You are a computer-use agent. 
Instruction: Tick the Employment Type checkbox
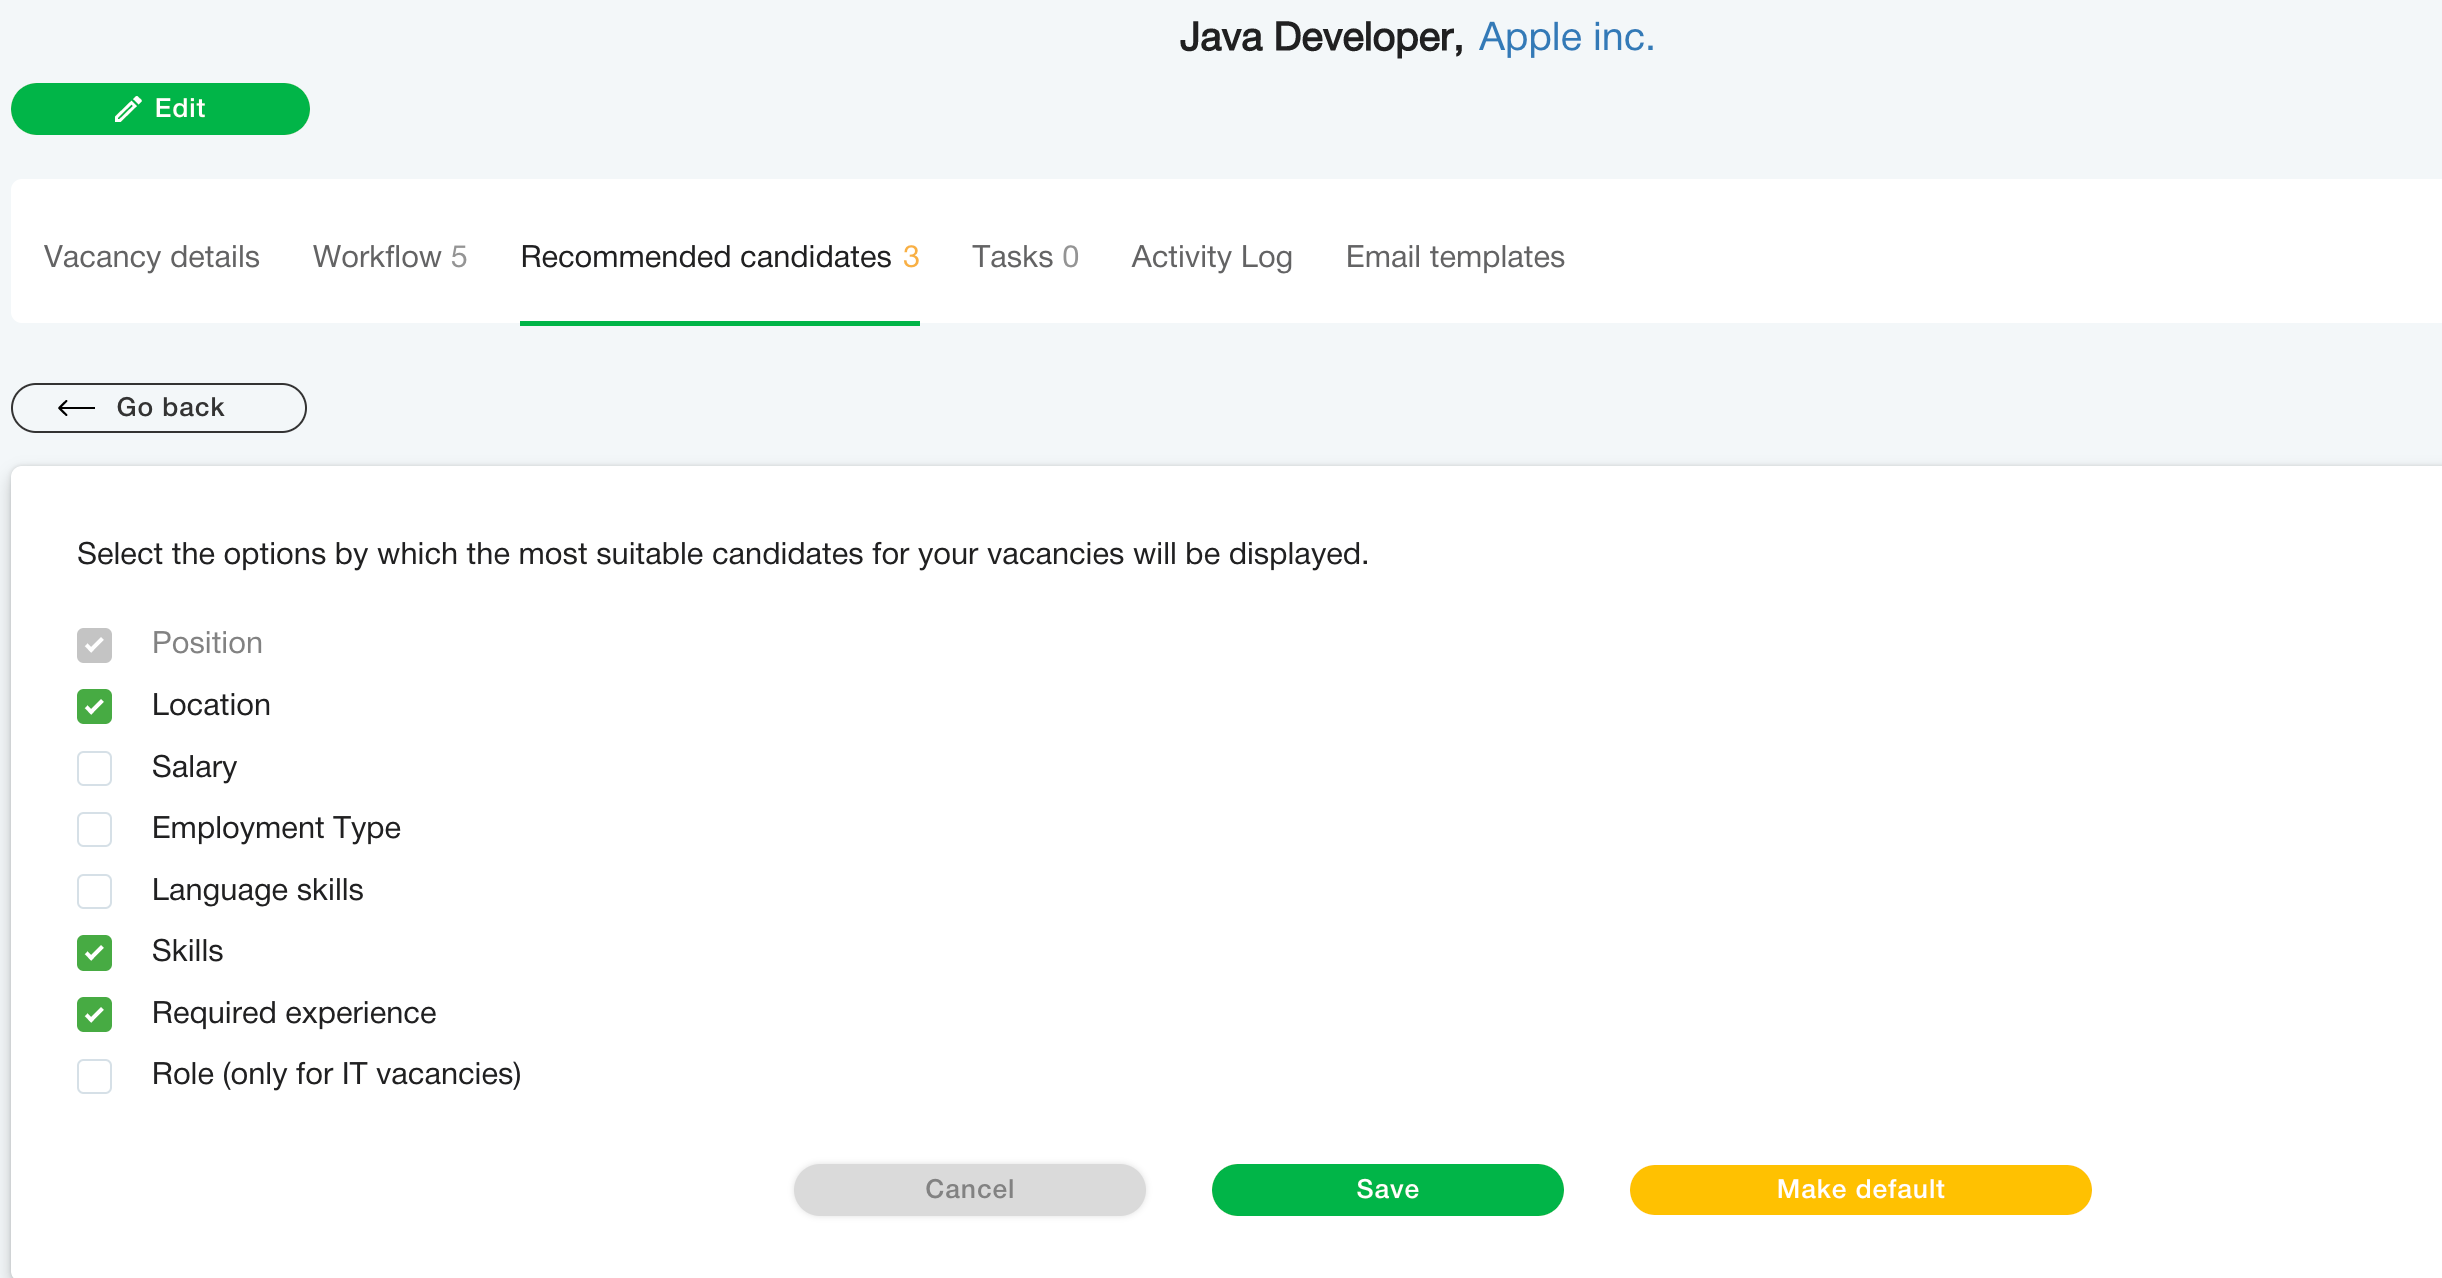point(94,829)
